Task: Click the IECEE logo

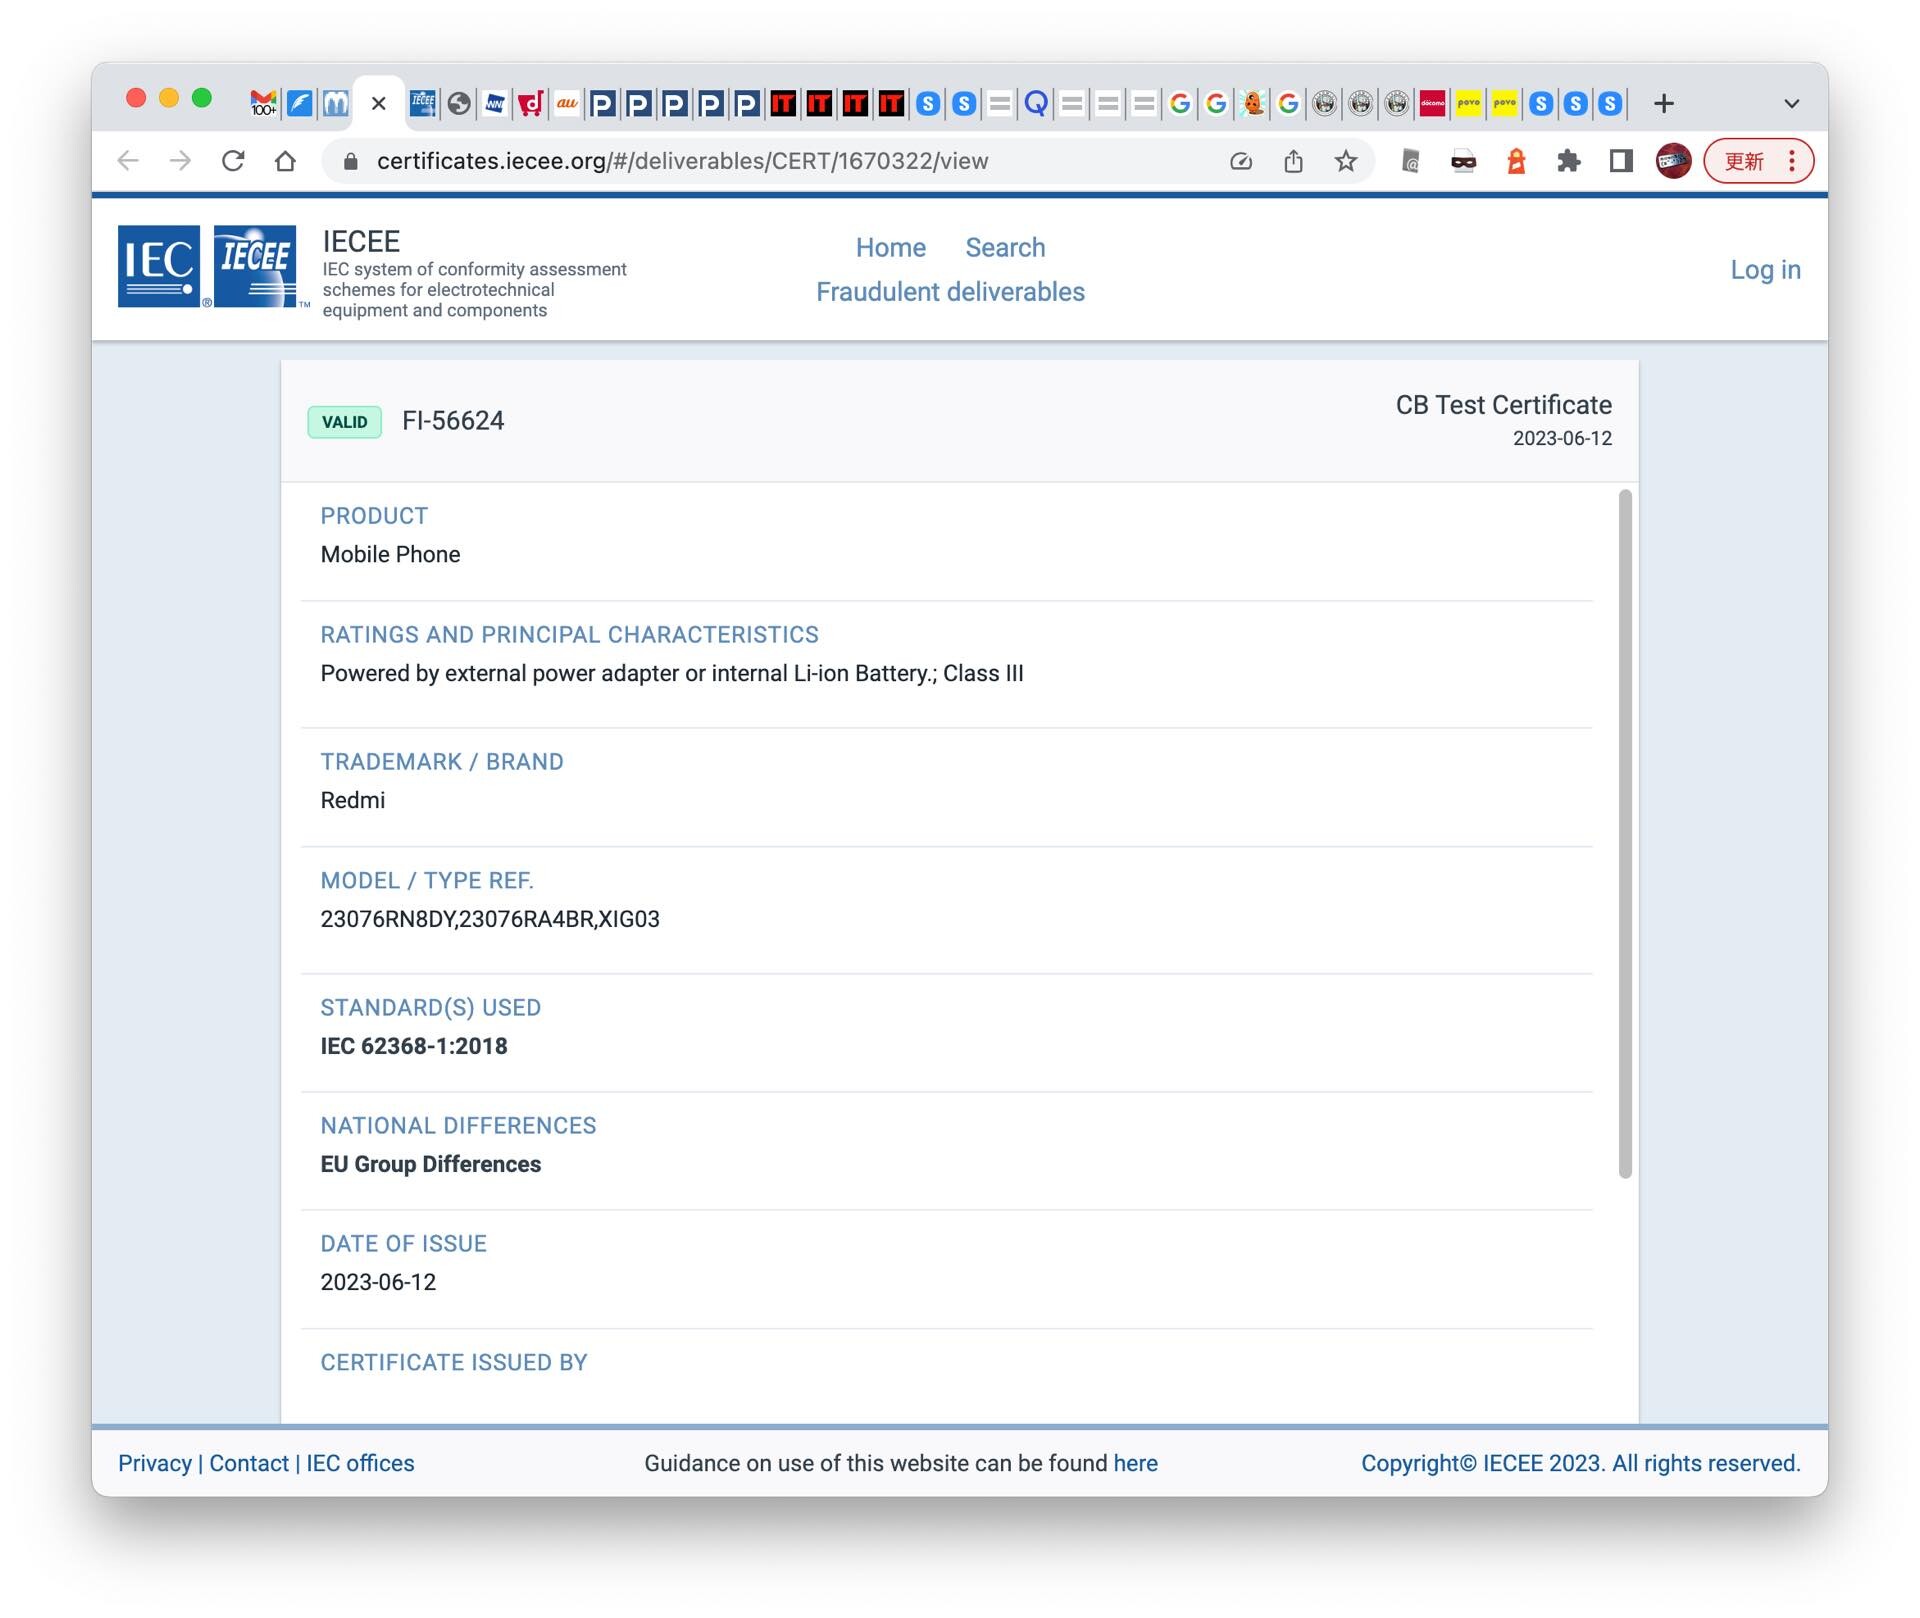Action: [x=255, y=266]
